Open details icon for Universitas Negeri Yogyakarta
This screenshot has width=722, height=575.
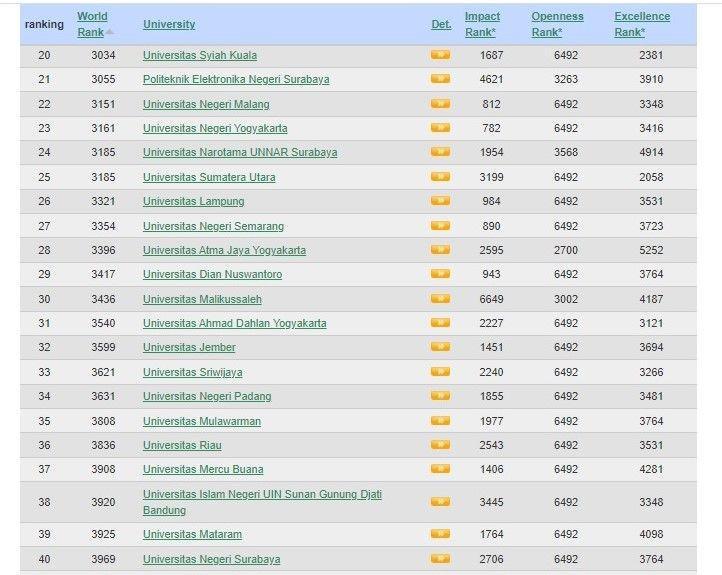[x=440, y=128]
